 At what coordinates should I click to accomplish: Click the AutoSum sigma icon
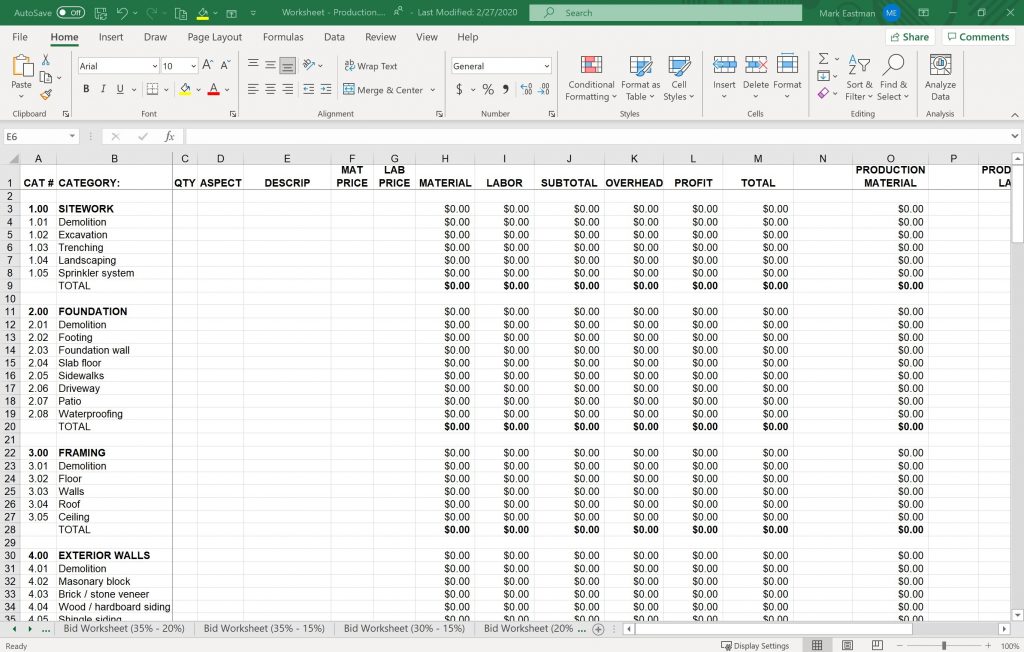point(823,60)
